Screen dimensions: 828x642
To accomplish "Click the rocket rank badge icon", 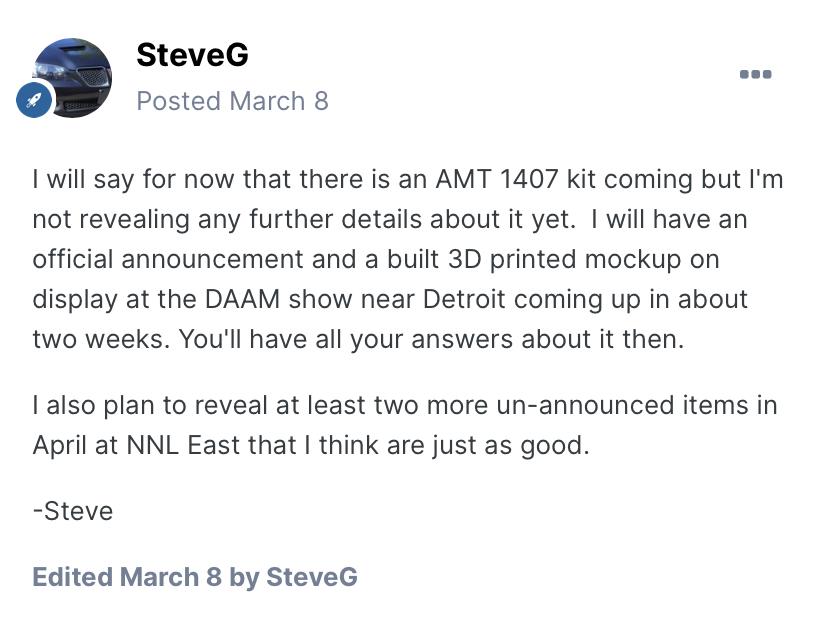I will point(34,100).
